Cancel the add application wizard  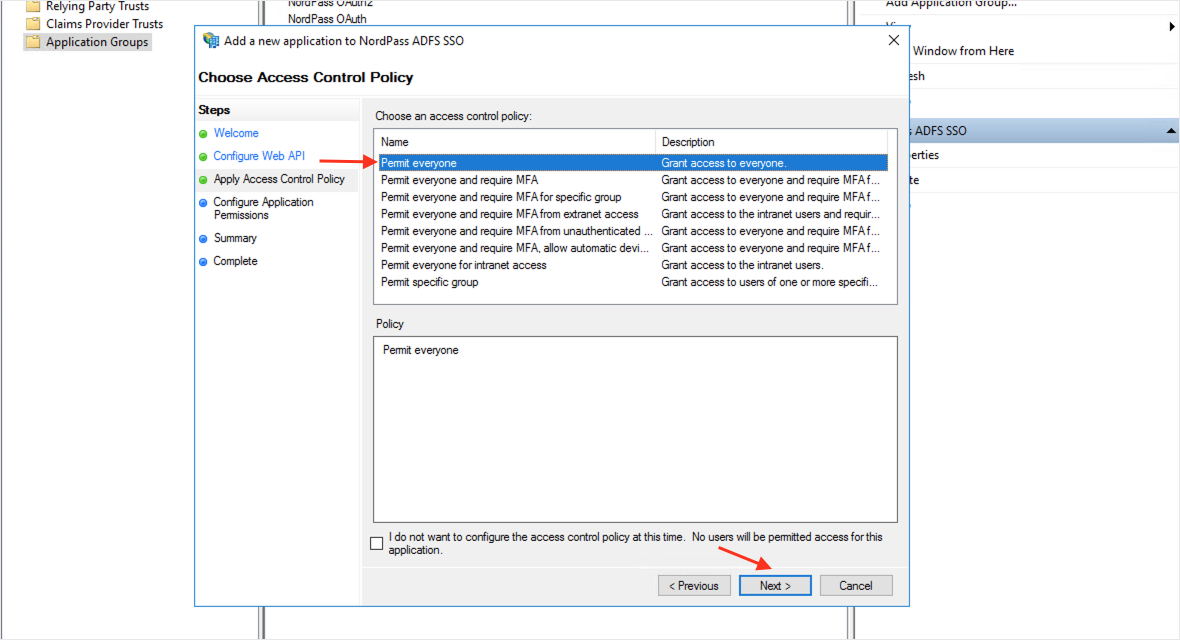(856, 586)
